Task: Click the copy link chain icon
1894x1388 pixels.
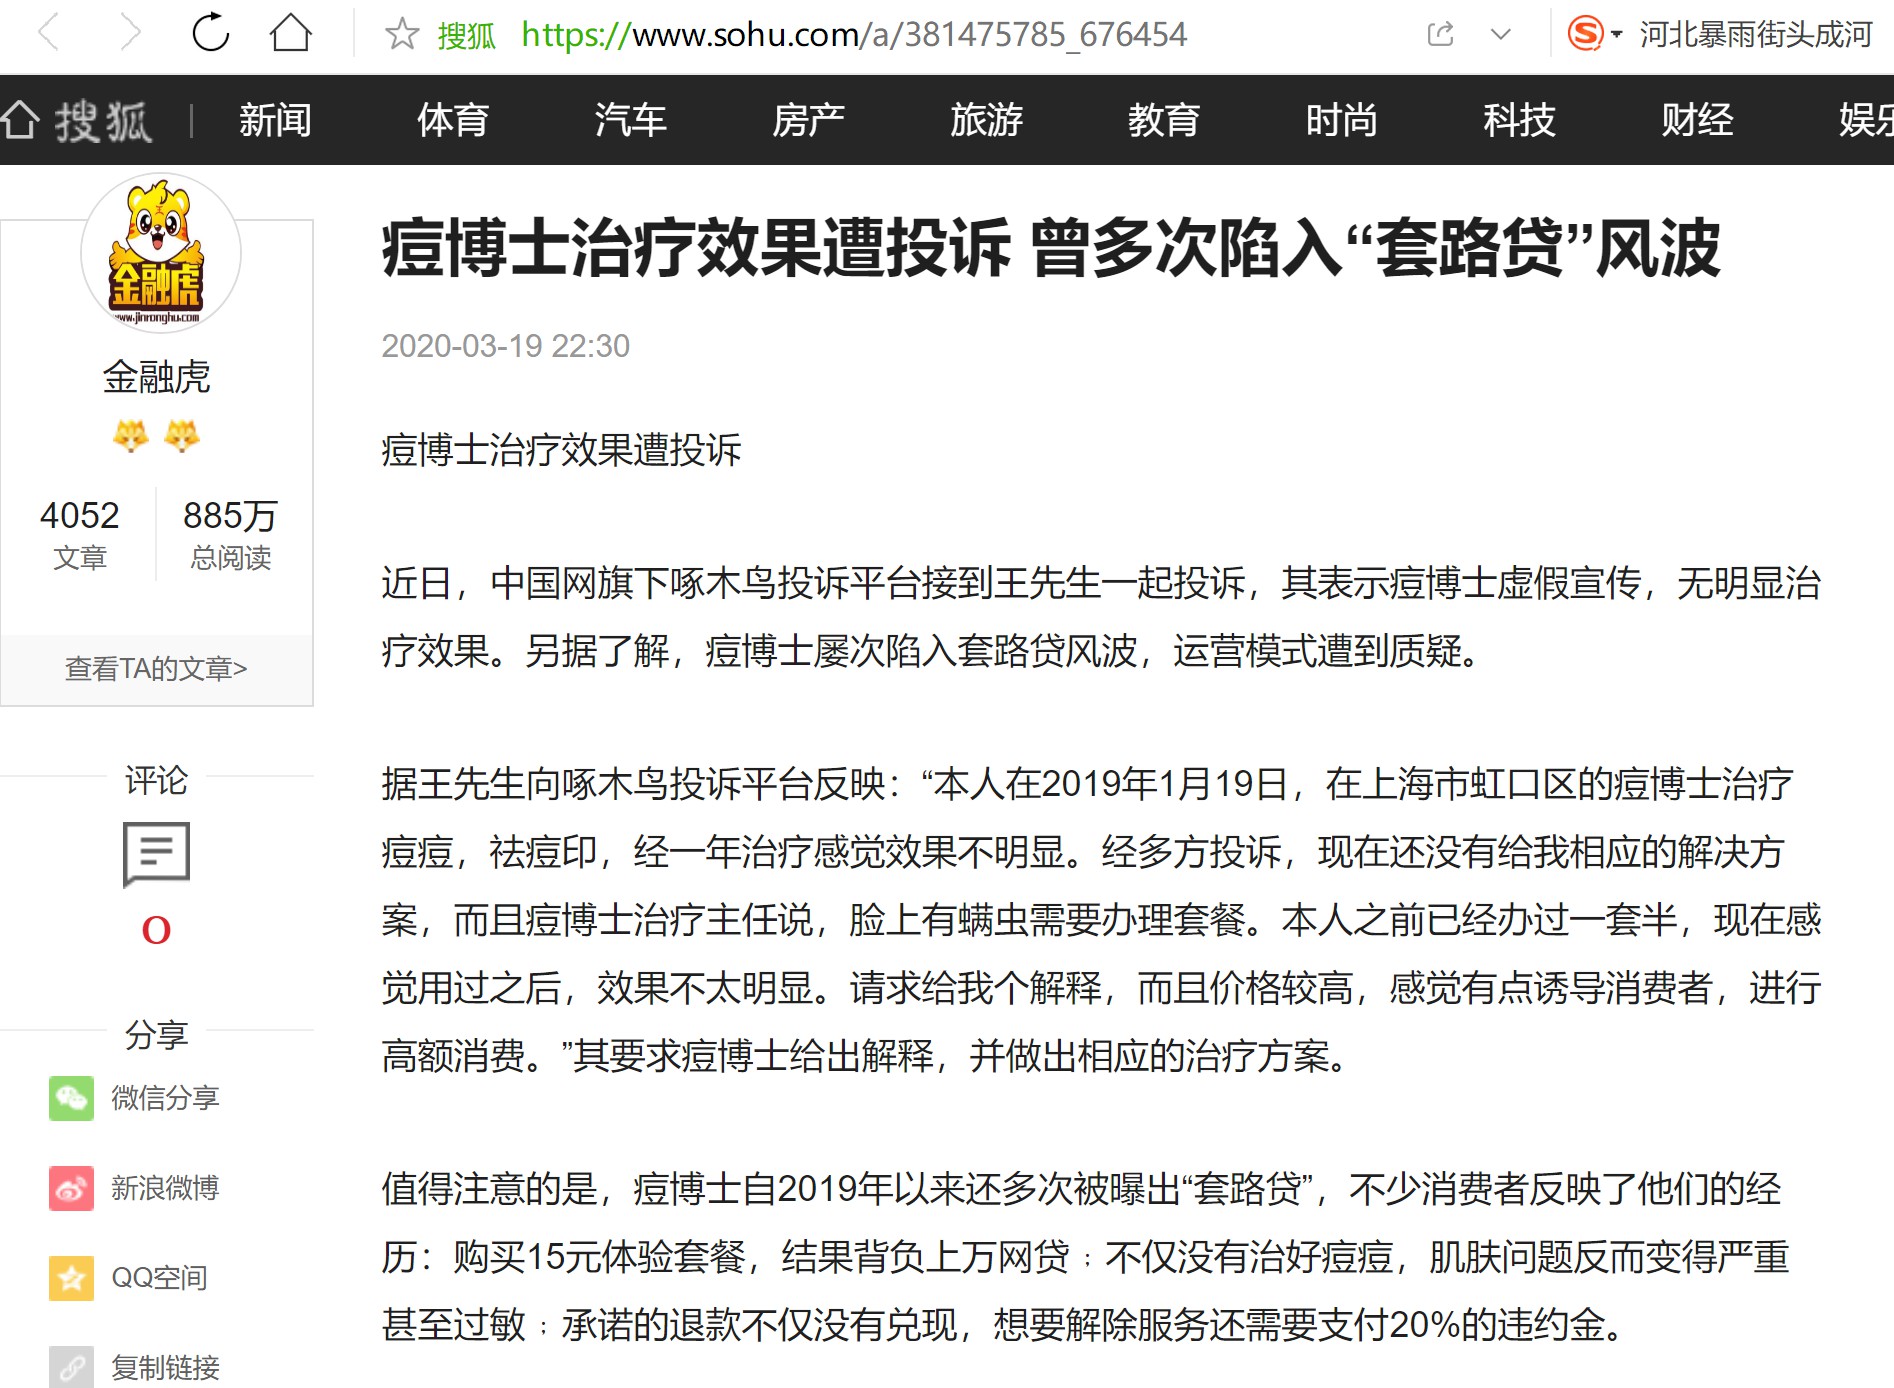Action: point(71,1367)
